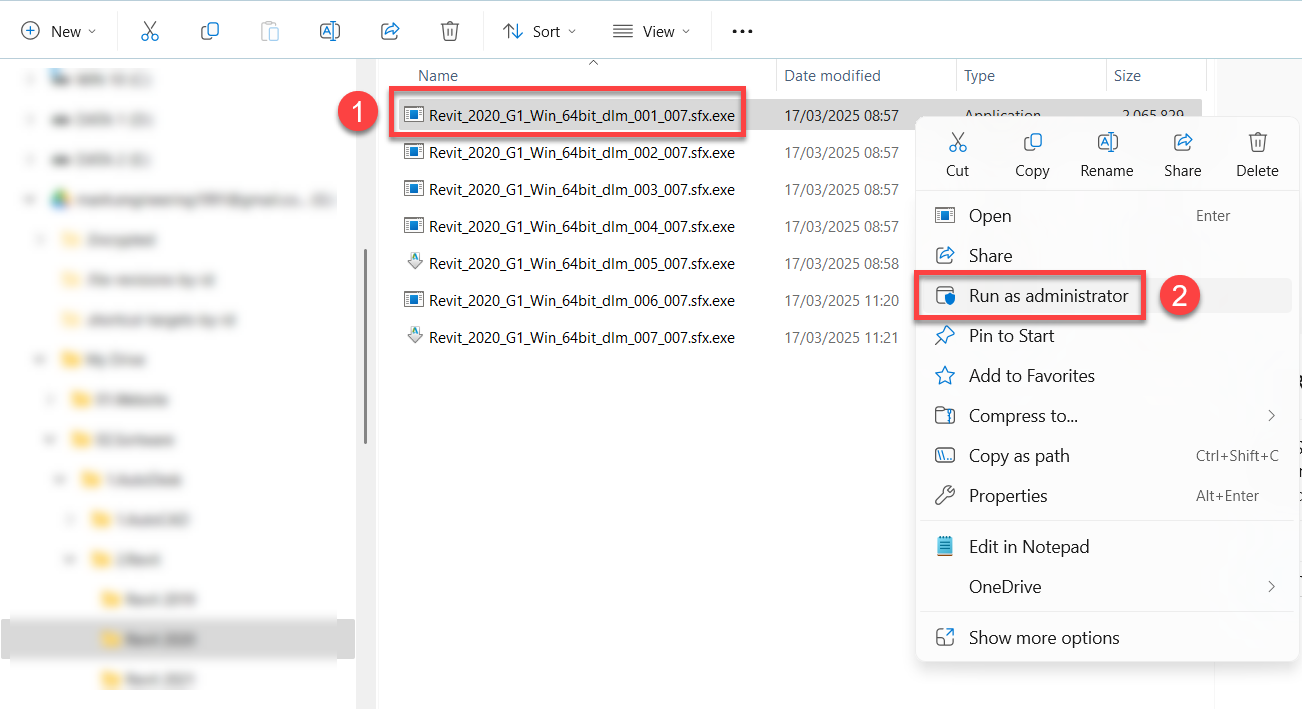This screenshot has width=1302, height=709.
Task: Open the View dropdown menu
Action: tap(652, 31)
